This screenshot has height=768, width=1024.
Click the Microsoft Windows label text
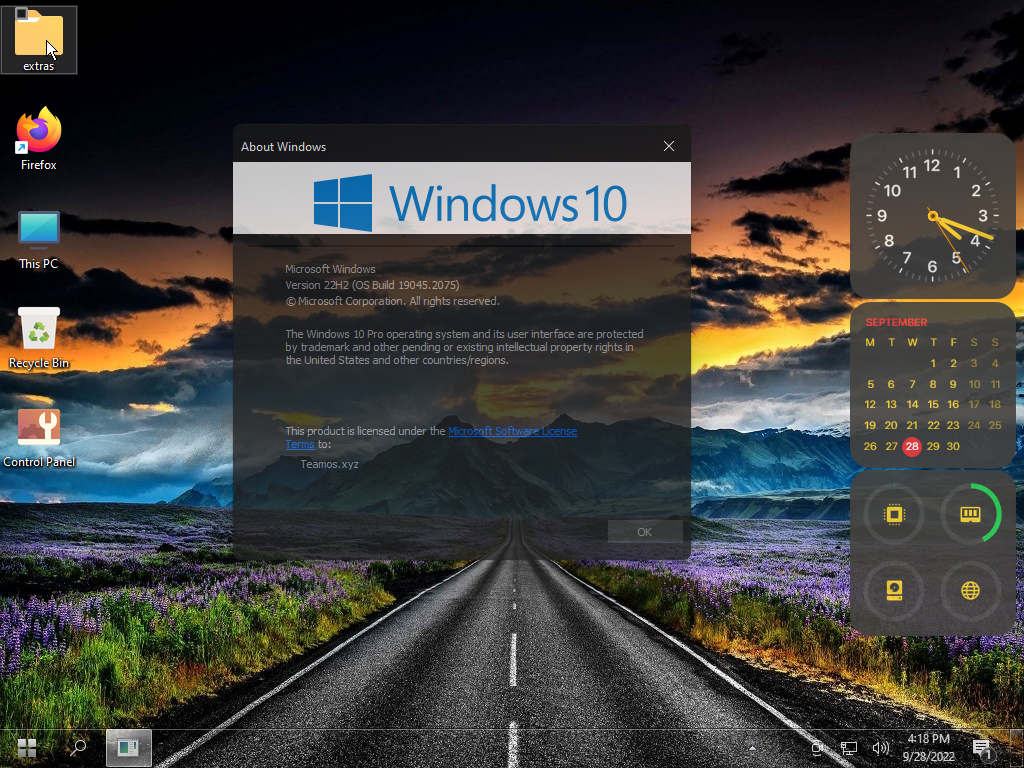(330, 268)
